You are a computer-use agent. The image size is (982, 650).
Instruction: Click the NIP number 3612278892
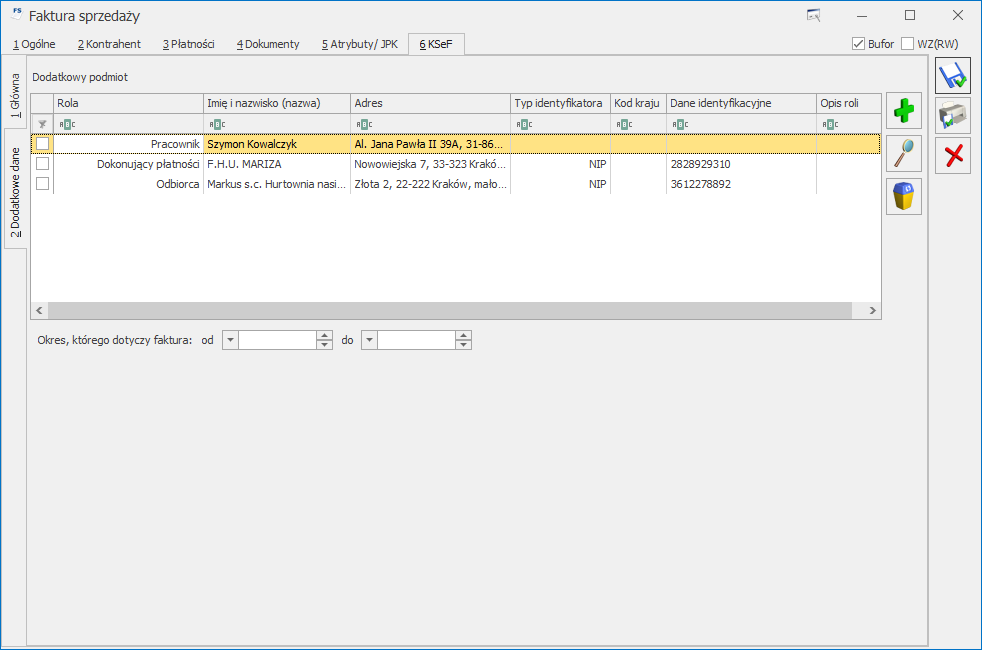[x=700, y=184]
